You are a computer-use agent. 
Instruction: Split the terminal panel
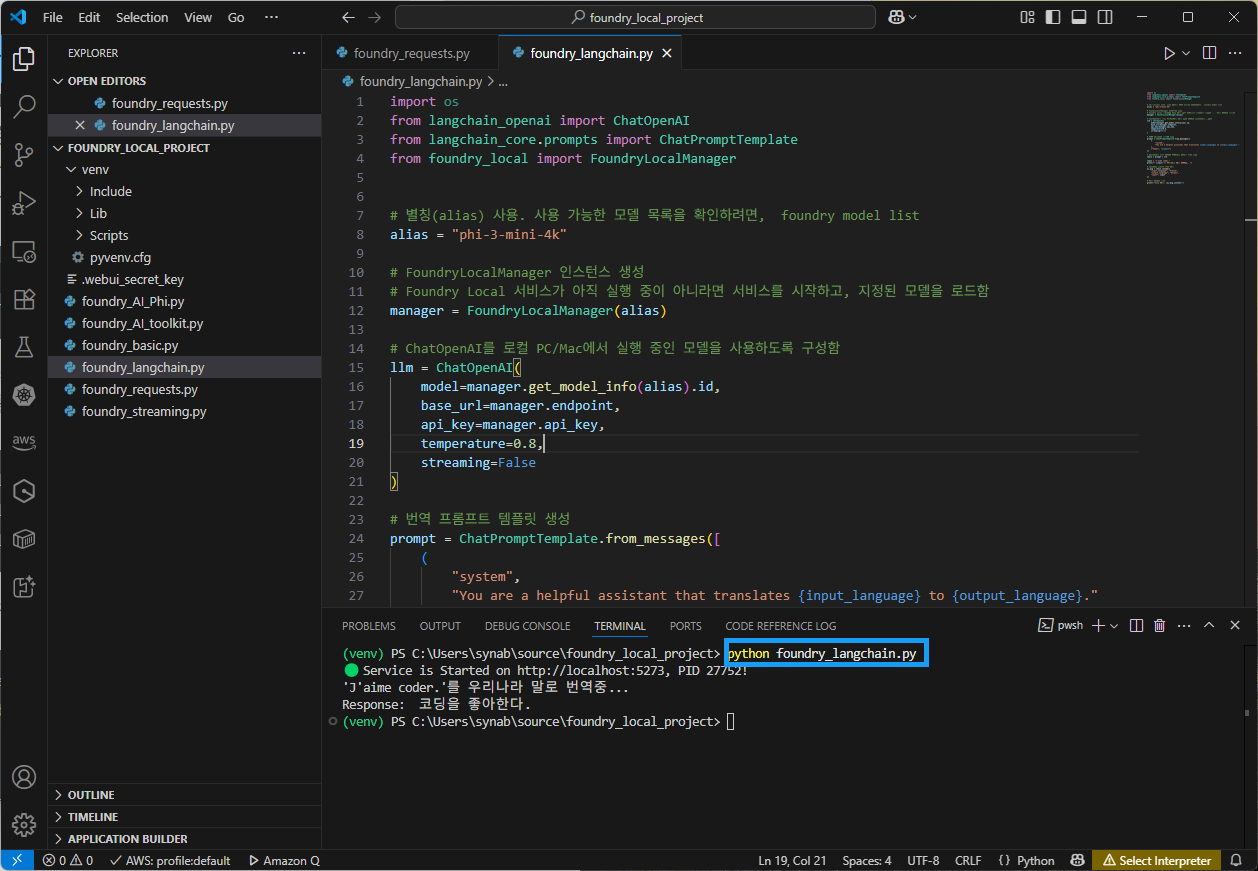click(x=1136, y=626)
